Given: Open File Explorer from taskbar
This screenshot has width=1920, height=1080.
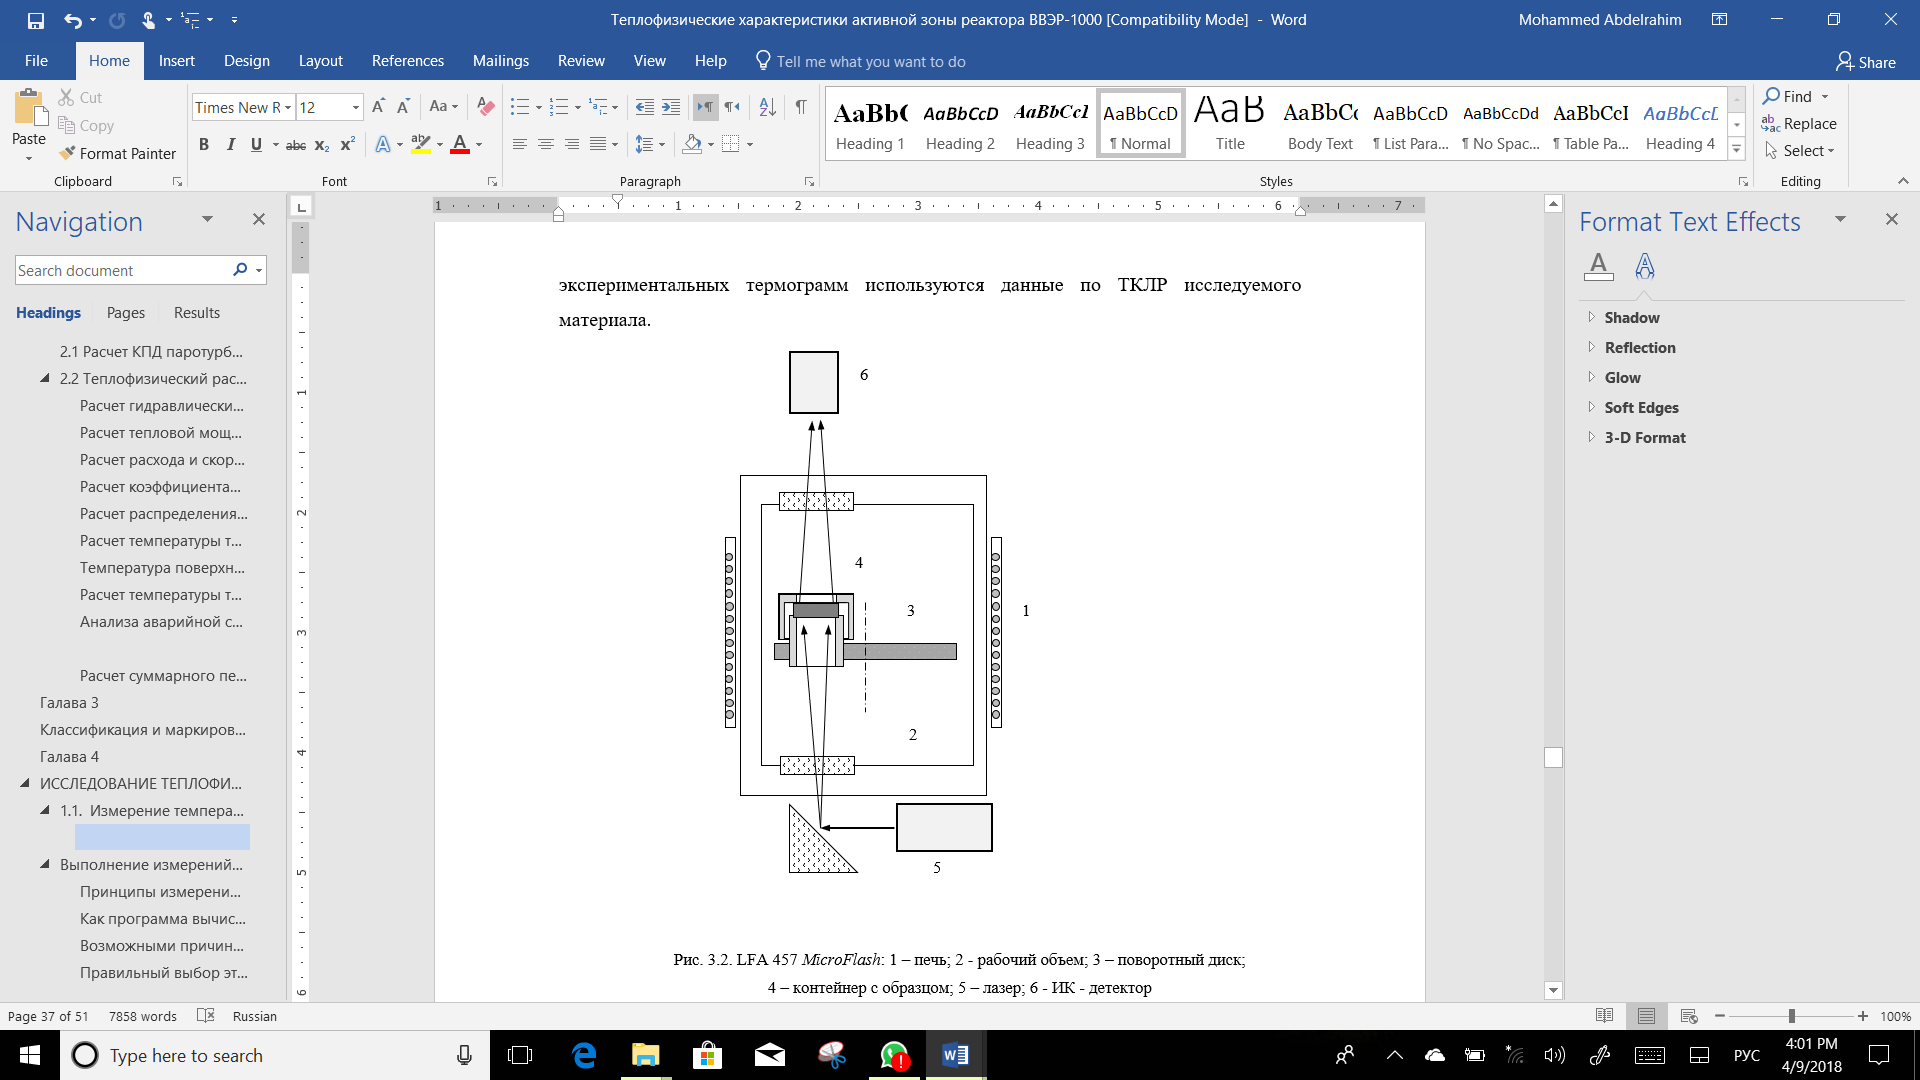Looking at the screenshot, I should coord(645,1055).
